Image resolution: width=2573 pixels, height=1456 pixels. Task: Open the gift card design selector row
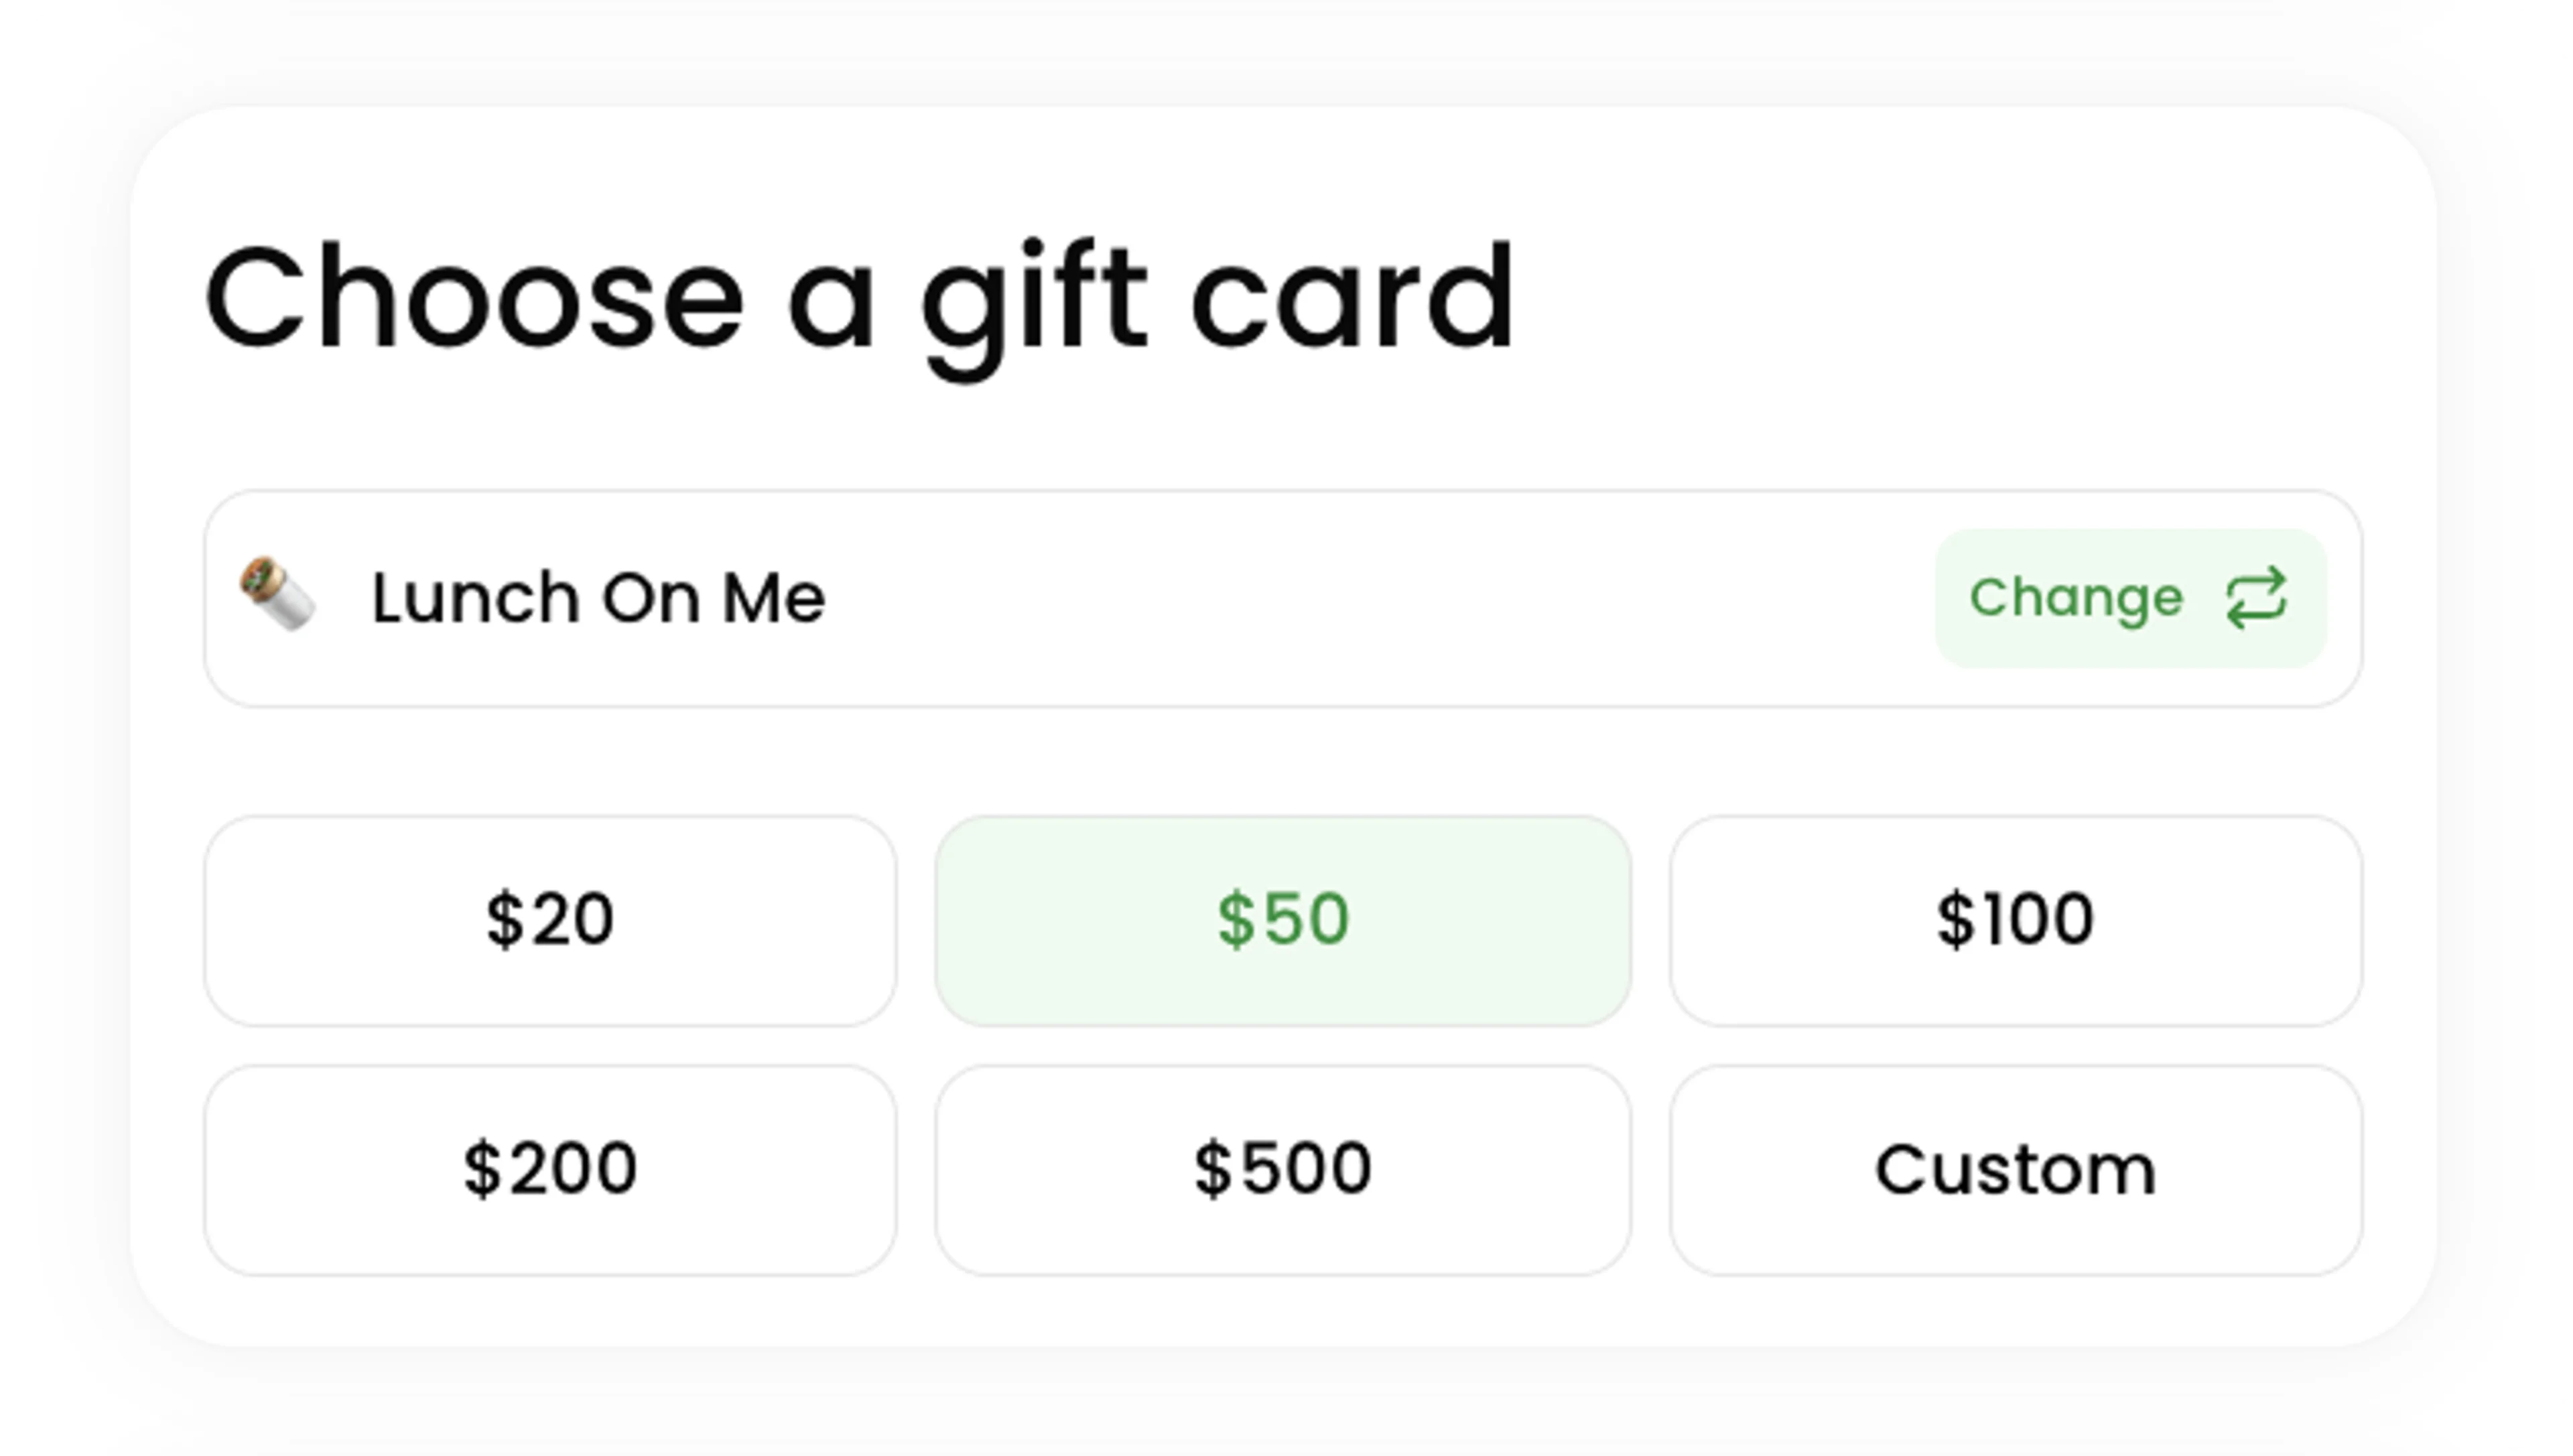pyautogui.click(x=1283, y=598)
